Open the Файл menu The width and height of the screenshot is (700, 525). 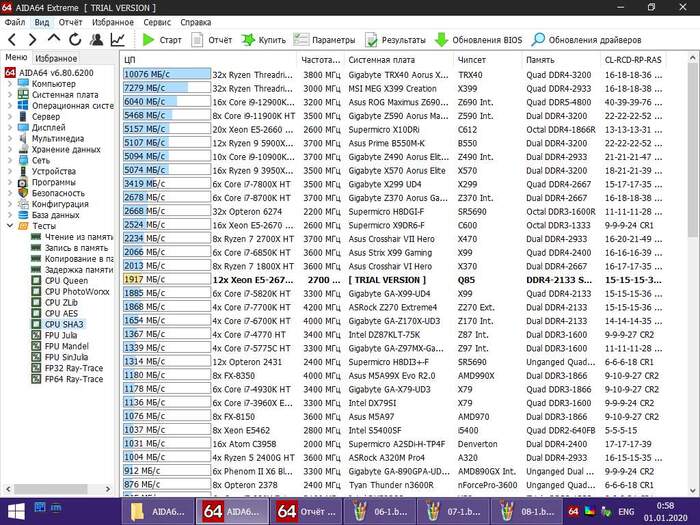point(15,22)
